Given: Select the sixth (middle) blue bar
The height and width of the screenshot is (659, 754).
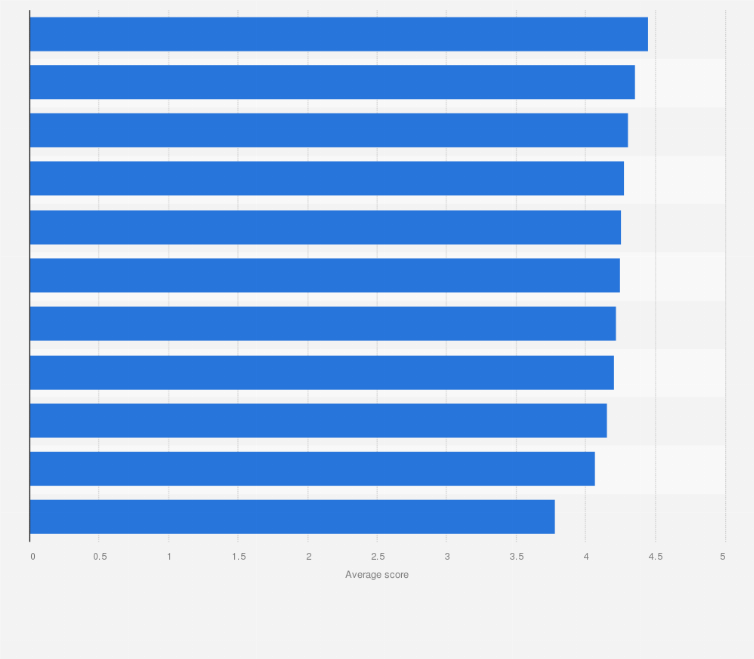Looking at the screenshot, I should [324, 275].
